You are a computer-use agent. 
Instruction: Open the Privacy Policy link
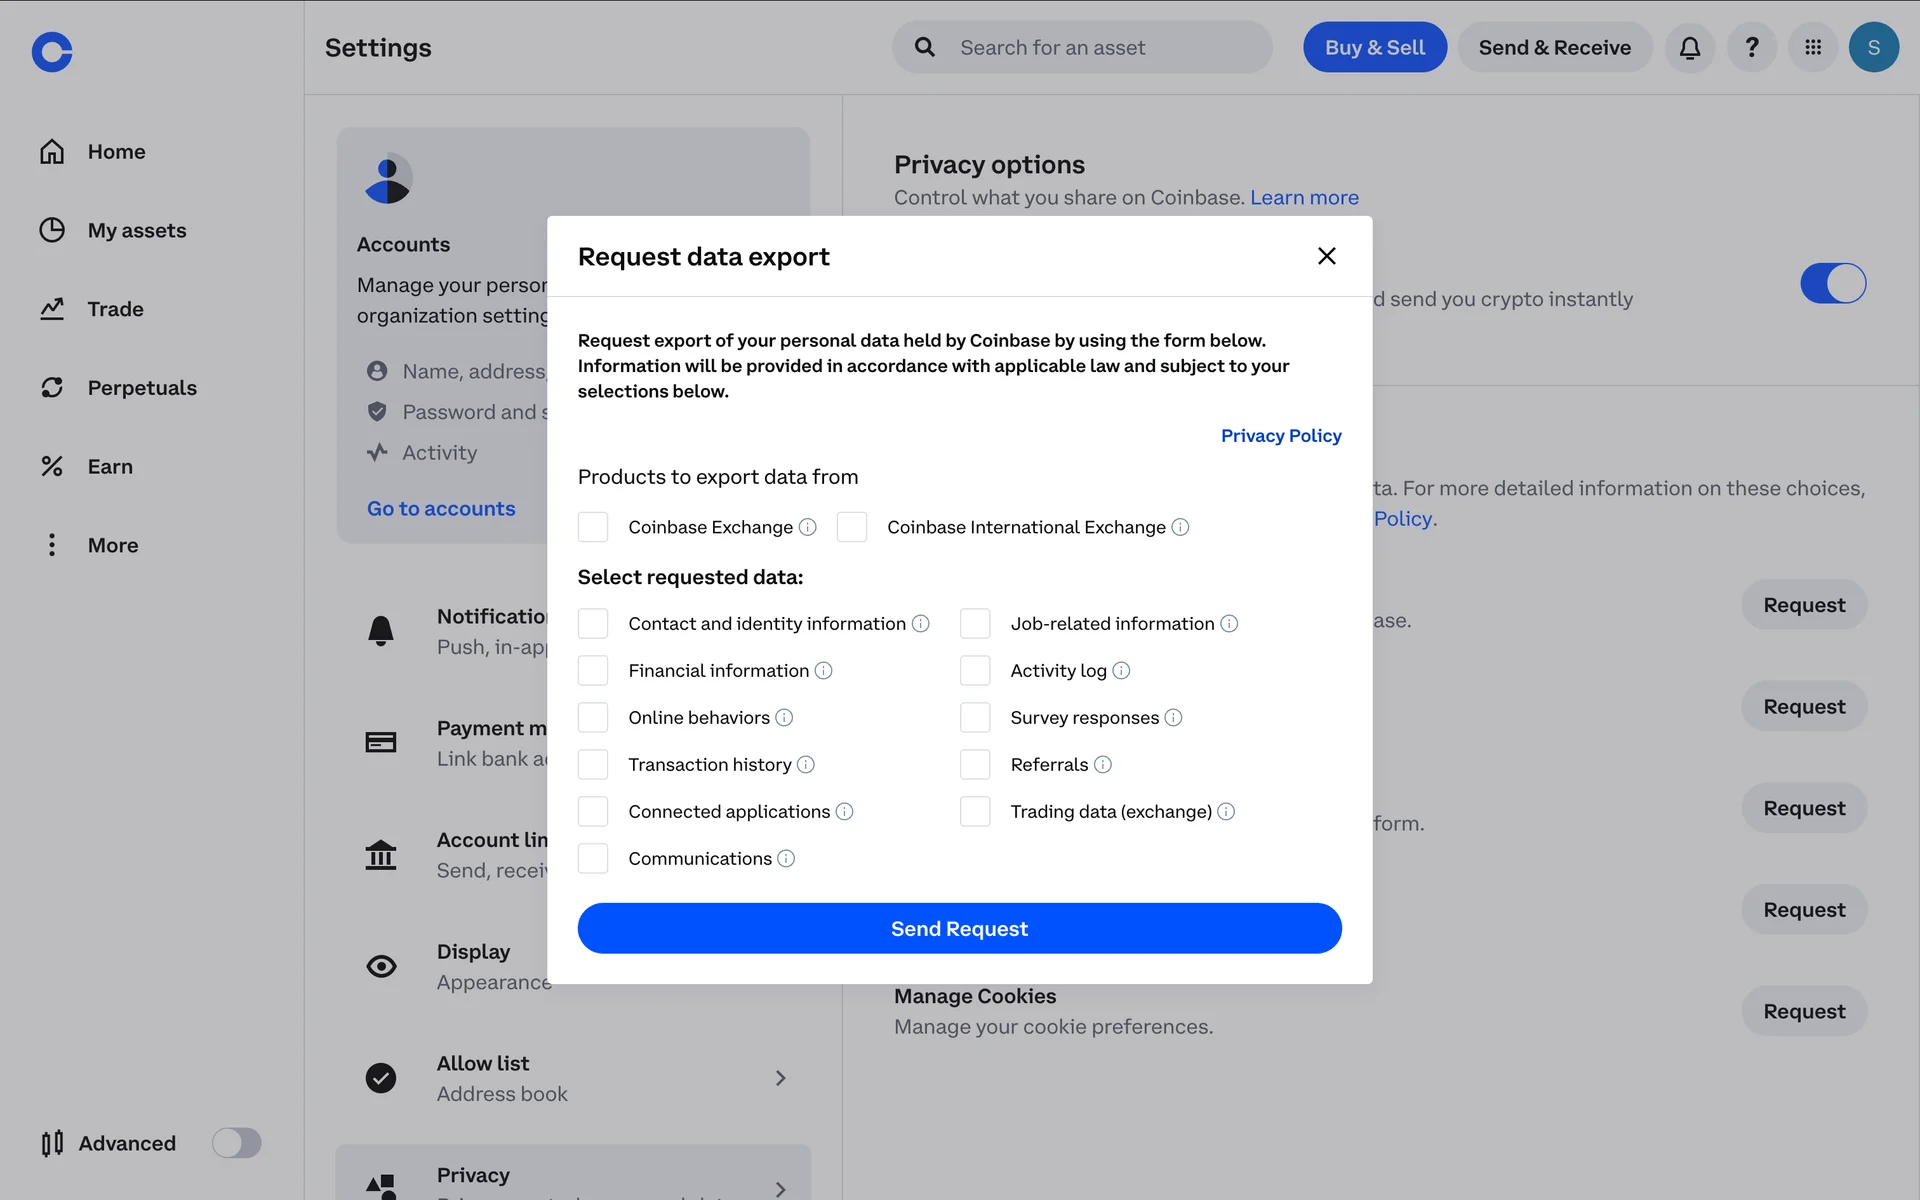1280,436
